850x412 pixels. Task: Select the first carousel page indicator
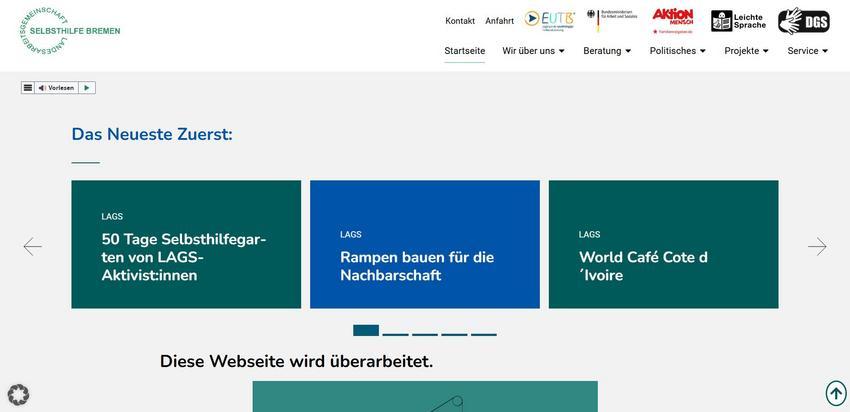[x=366, y=331]
